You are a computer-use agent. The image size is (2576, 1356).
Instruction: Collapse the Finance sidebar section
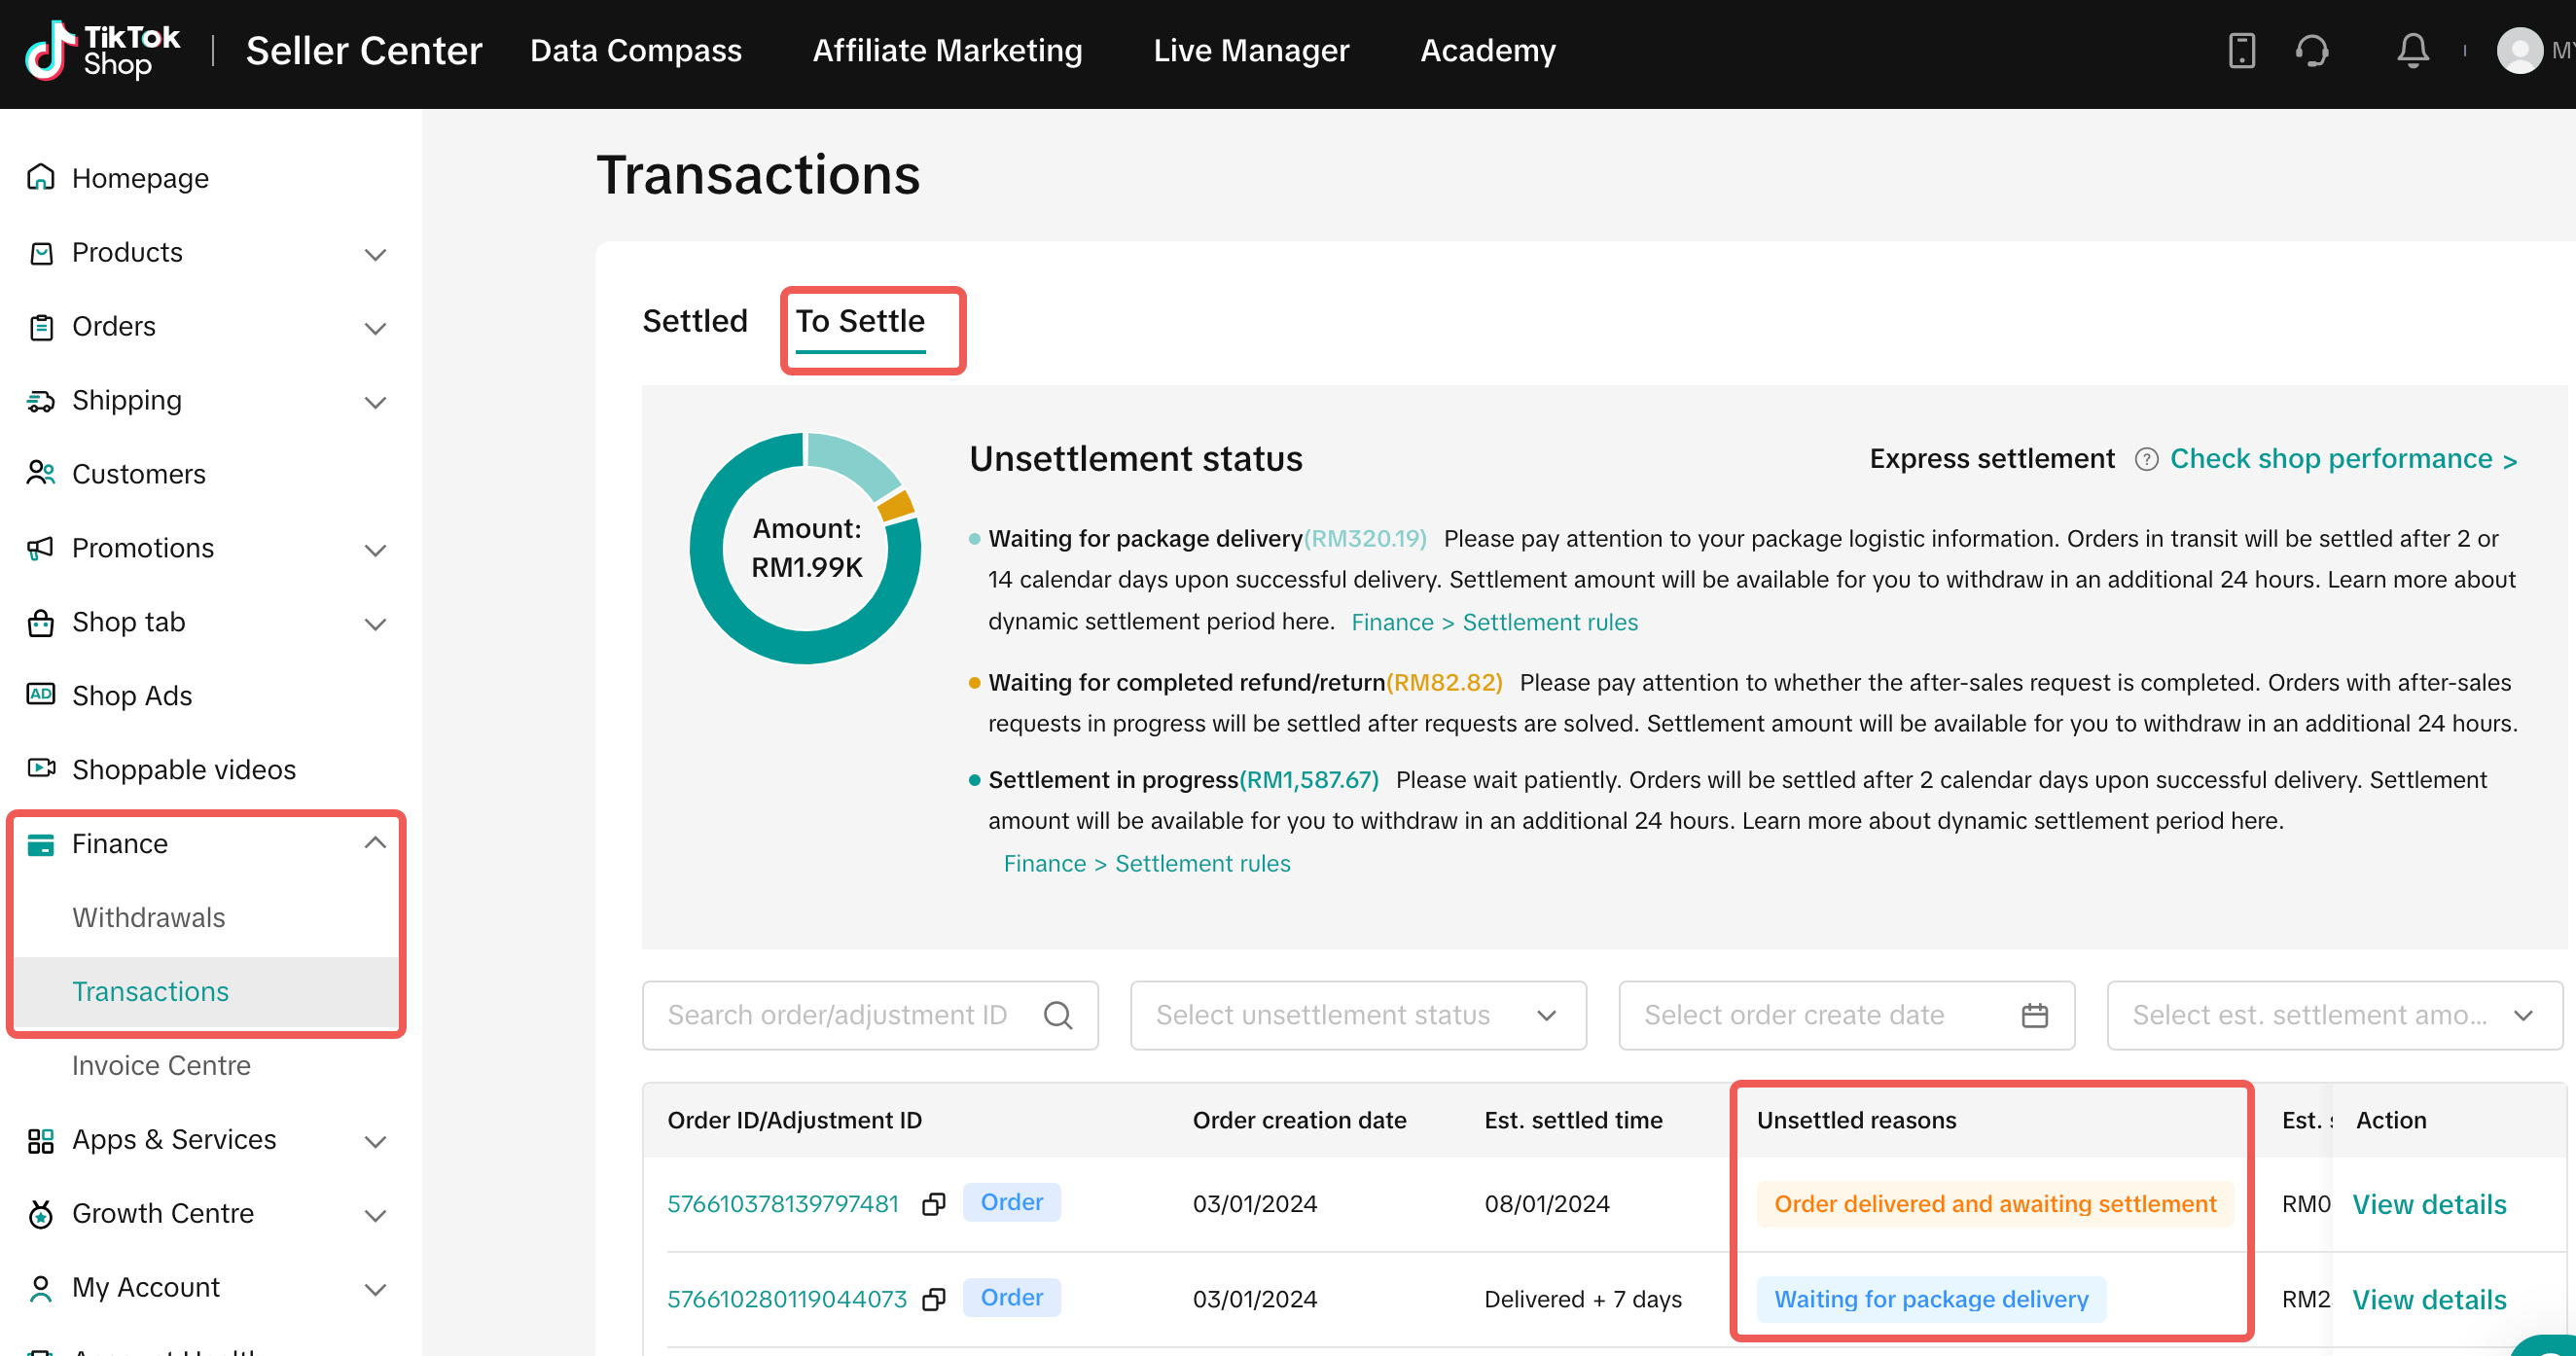pyautogui.click(x=375, y=843)
